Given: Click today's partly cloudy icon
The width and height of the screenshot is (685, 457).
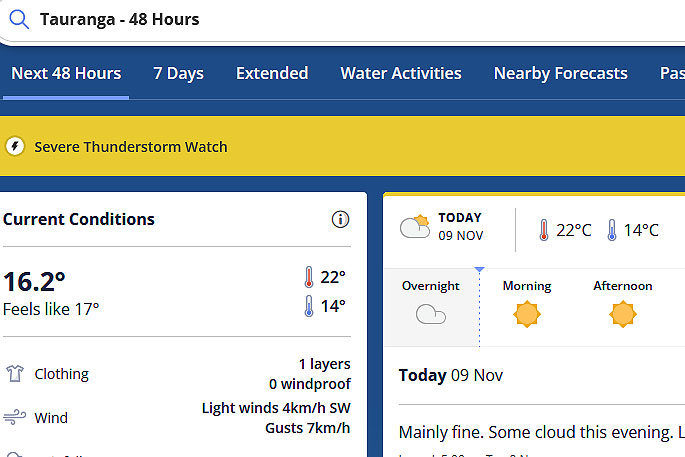Looking at the screenshot, I should pyautogui.click(x=415, y=226).
